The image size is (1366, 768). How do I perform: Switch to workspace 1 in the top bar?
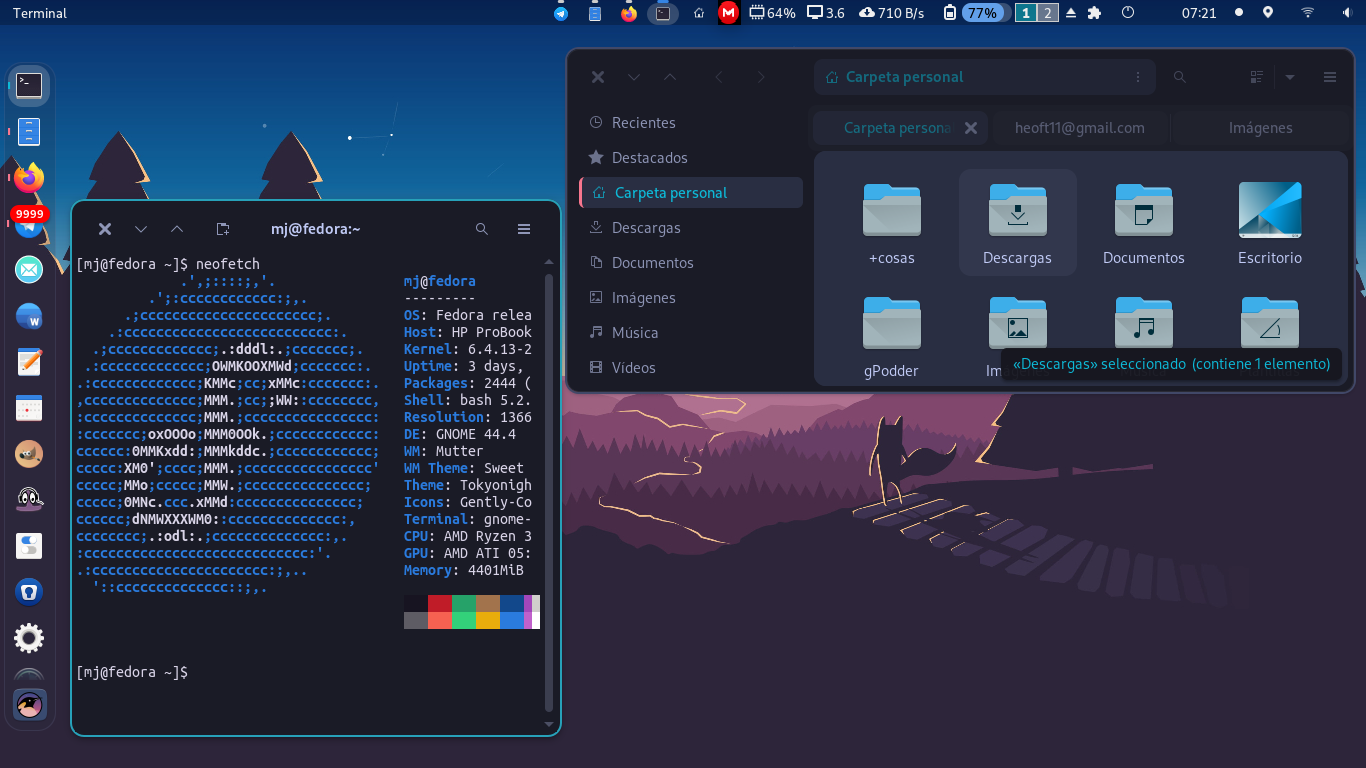click(x=1026, y=13)
